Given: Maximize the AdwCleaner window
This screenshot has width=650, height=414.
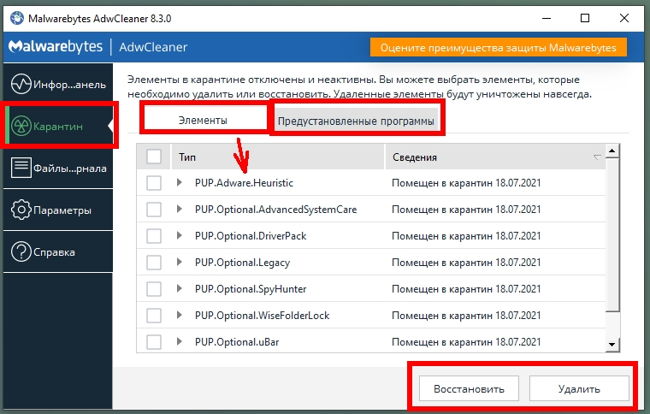Looking at the screenshot, I should [585, 18].
